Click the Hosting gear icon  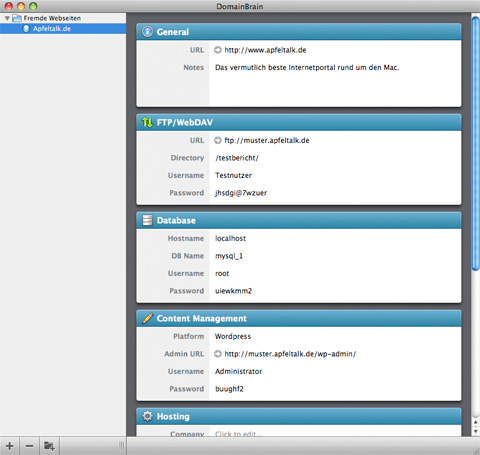[x=147, y=416]
